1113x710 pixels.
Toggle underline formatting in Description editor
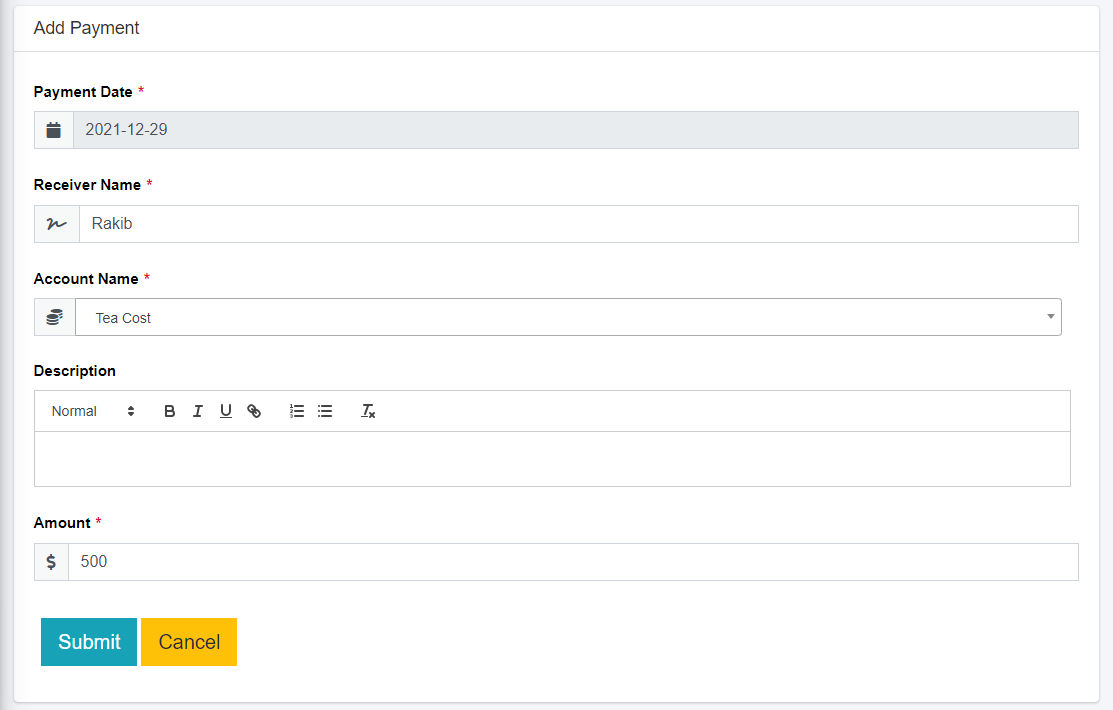click(226, 411)
